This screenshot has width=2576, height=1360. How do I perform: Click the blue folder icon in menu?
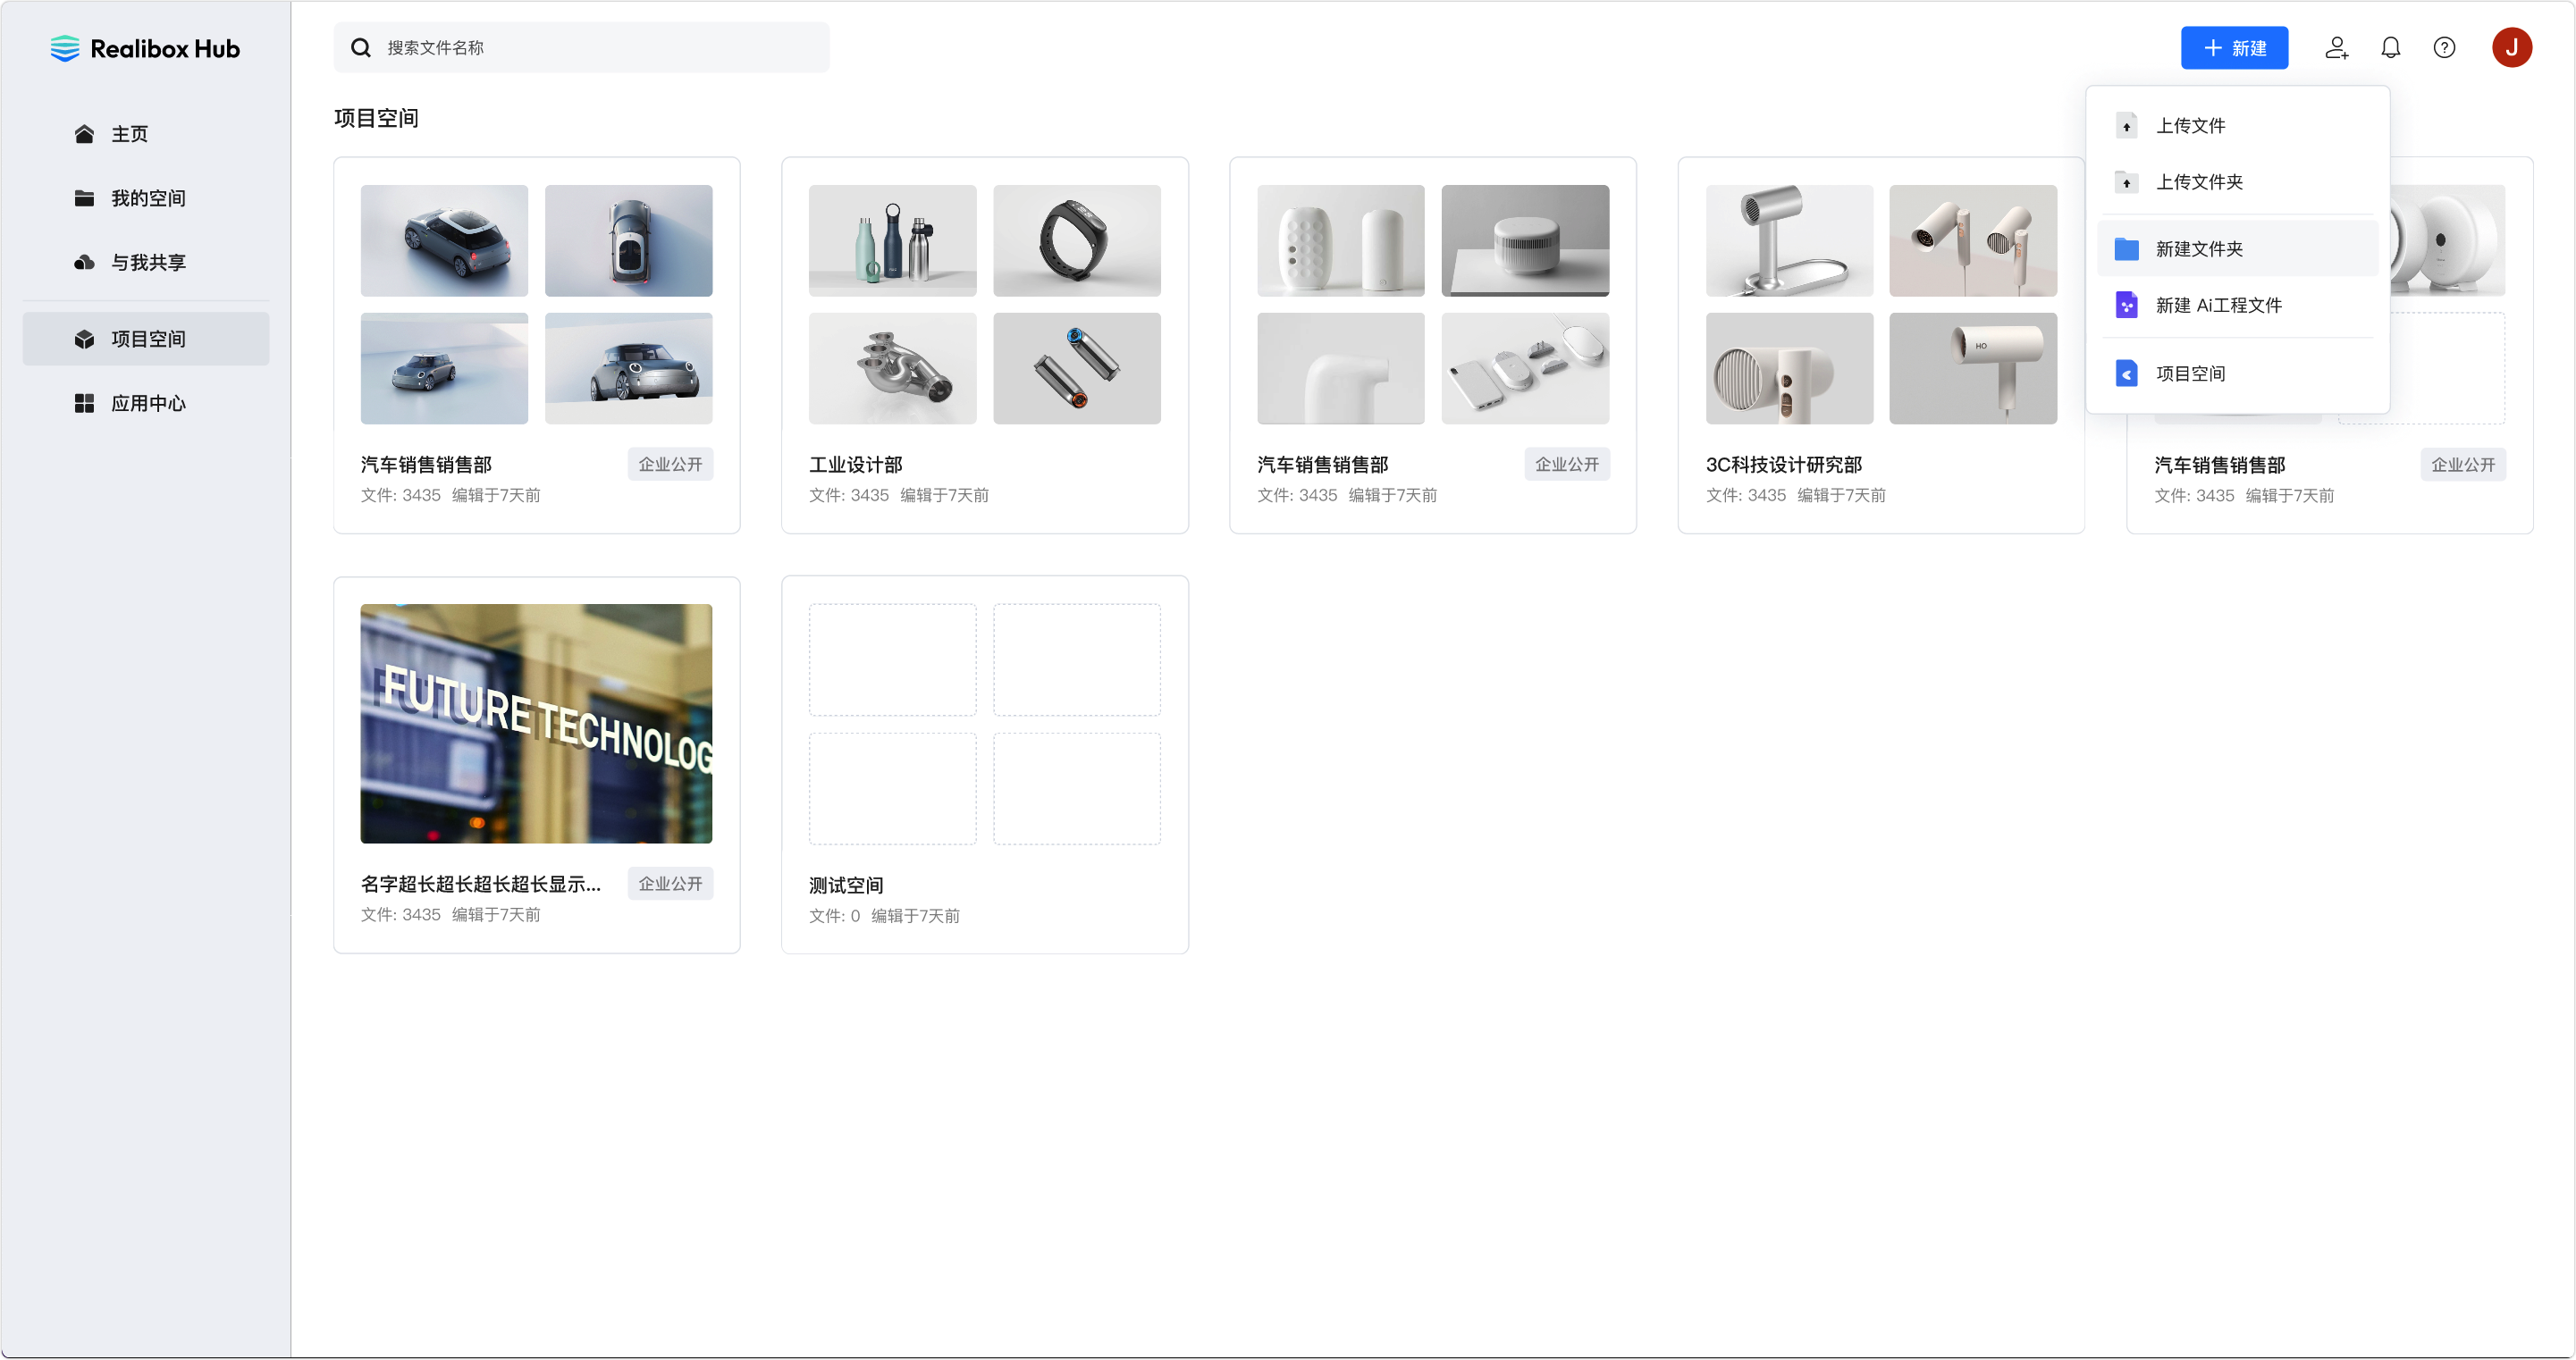[x=2126, y=249]
